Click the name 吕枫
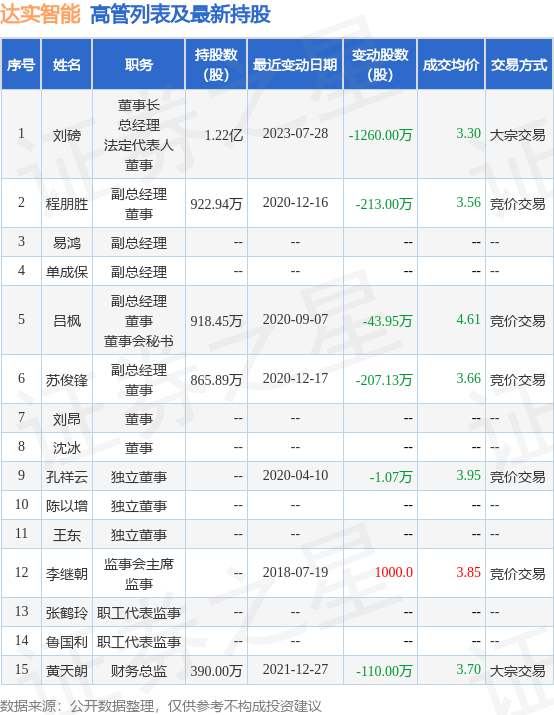 [x=67, y=321]
